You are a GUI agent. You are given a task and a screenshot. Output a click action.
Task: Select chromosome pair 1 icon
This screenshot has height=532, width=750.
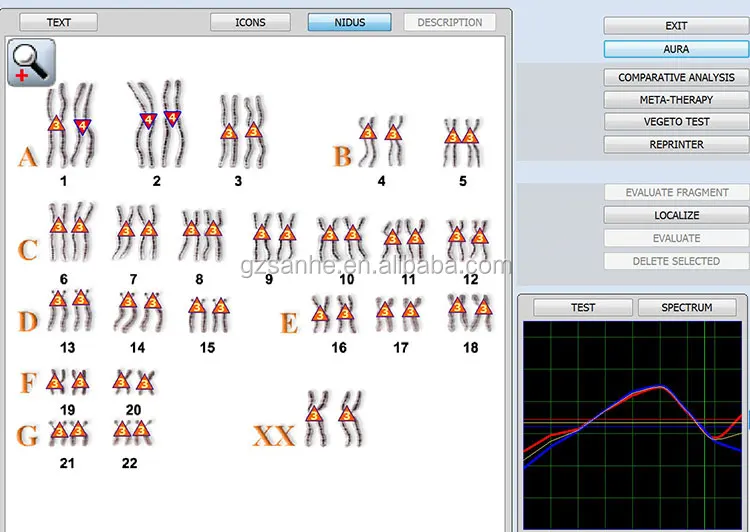click(68, 125)
